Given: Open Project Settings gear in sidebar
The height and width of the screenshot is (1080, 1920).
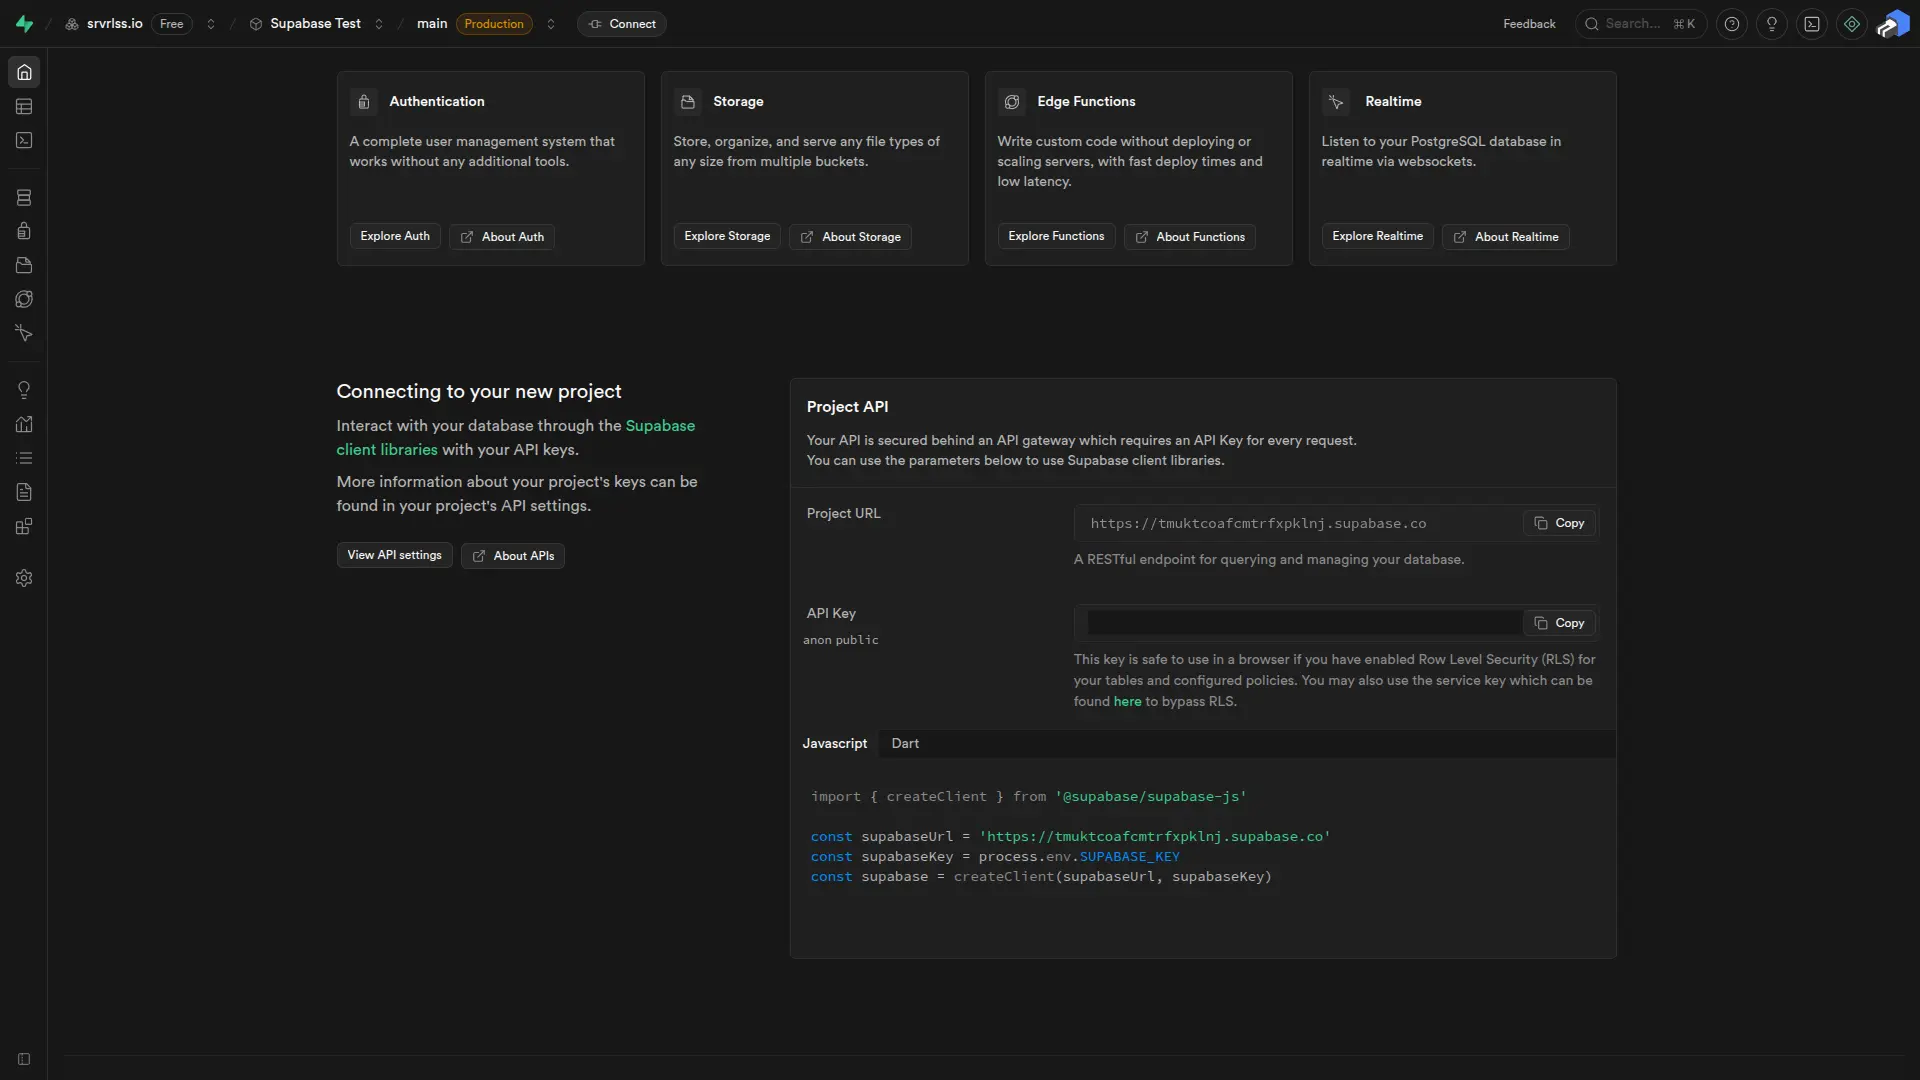Looking at the screenshot, I should pos(24,578).
